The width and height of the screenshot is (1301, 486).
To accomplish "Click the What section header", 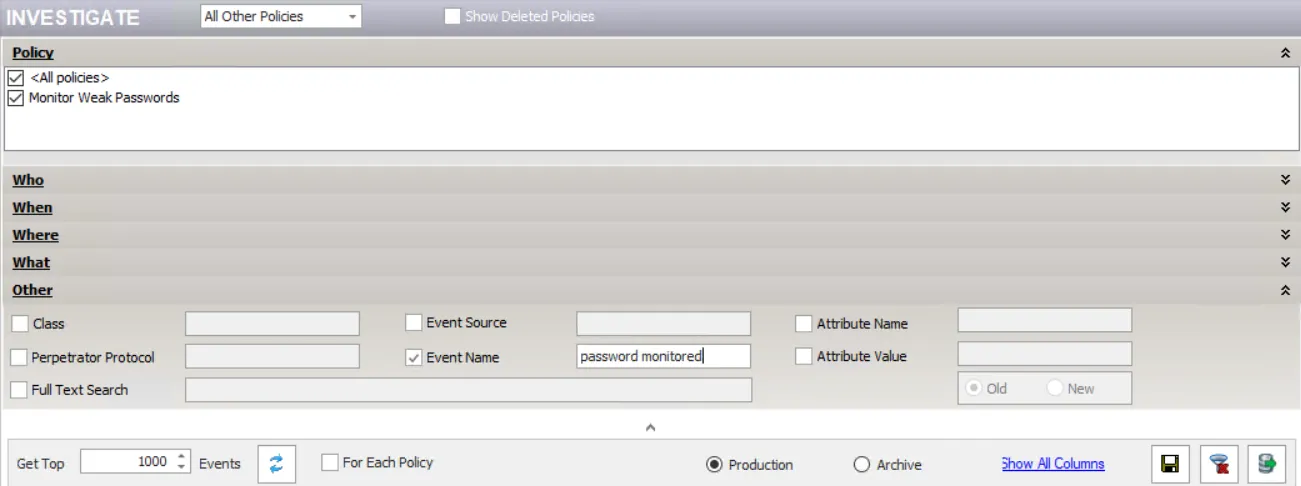I will 31,263.
